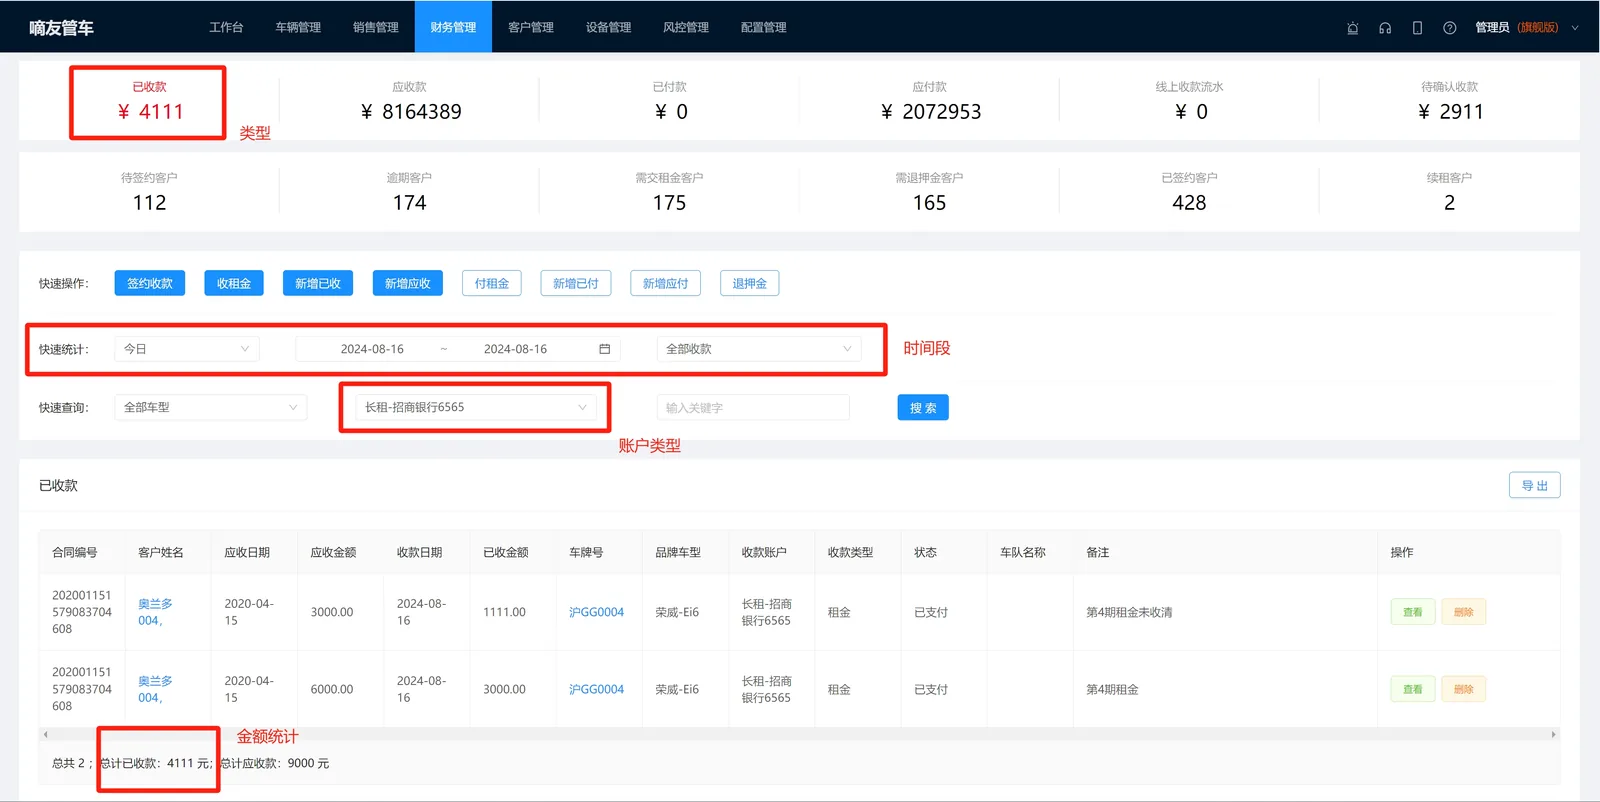Open the notification bell icon
Screen dimensions: 1600x802
point(1352,28)
